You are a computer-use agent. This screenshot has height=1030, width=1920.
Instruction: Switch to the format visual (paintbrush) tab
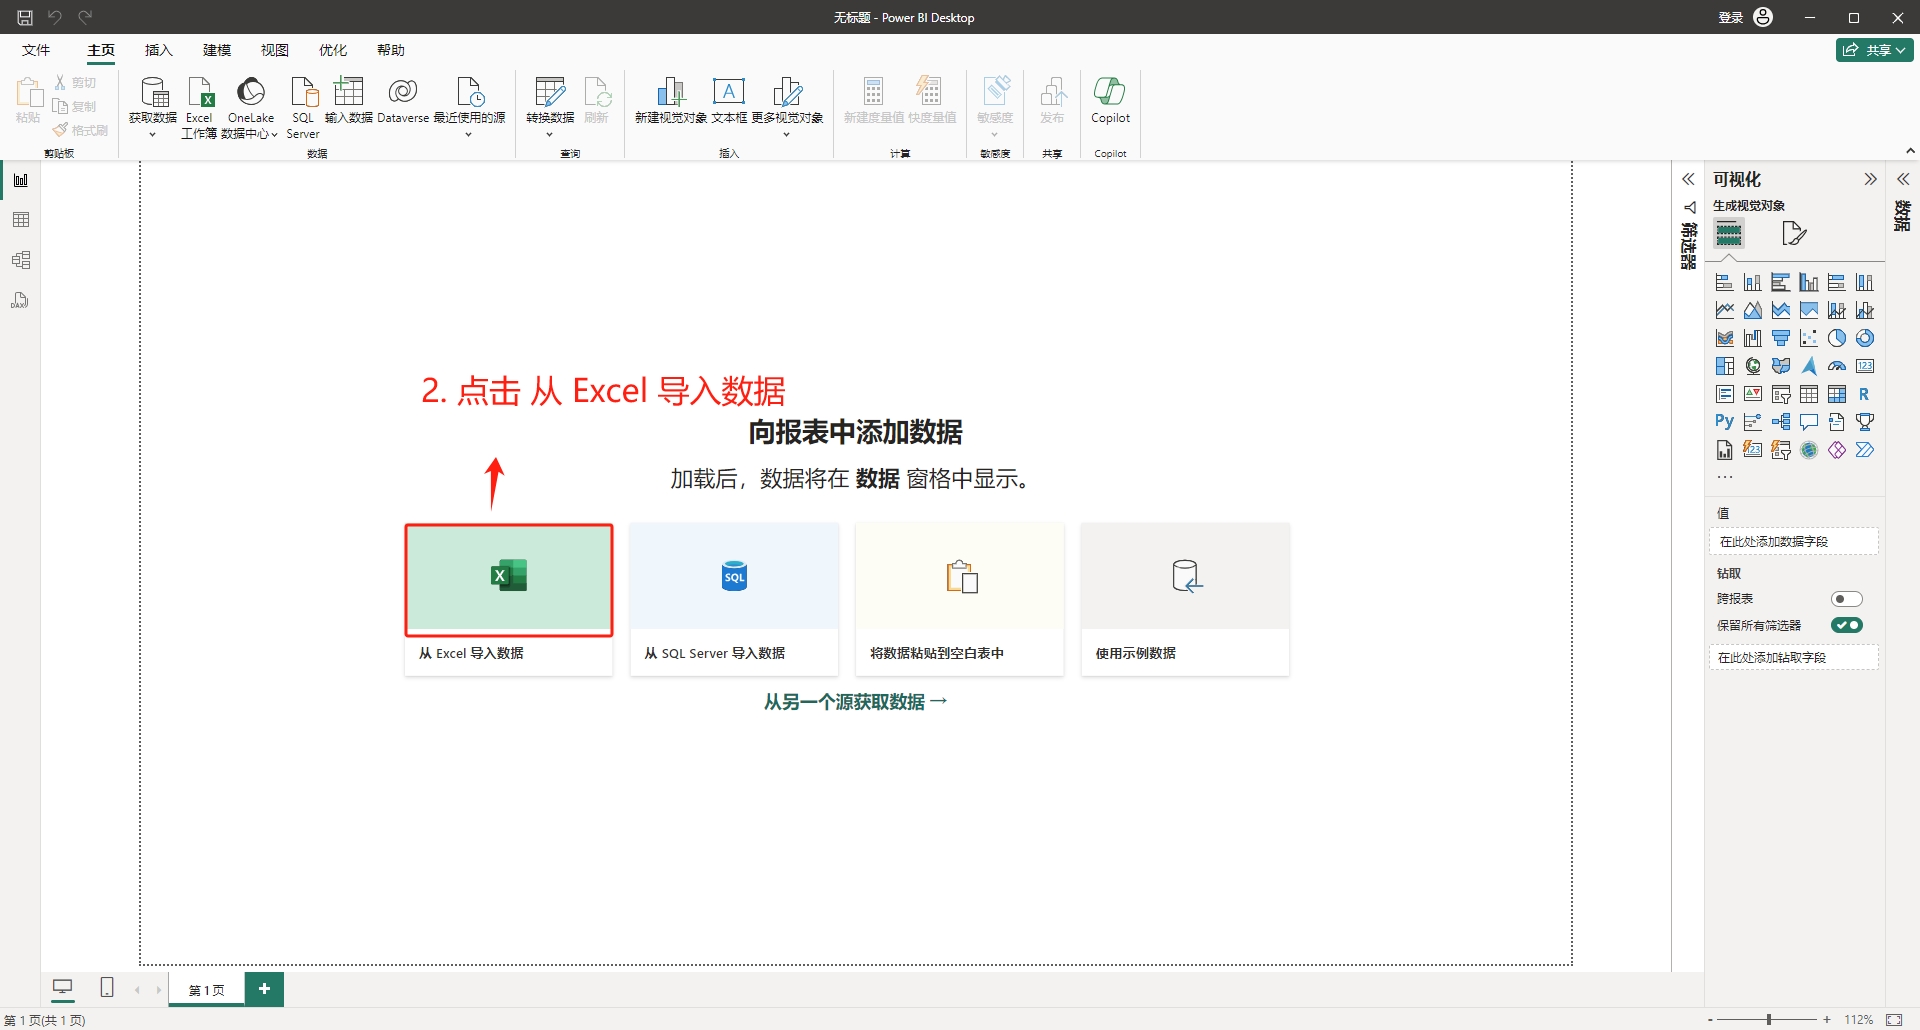click(1794, 234)
